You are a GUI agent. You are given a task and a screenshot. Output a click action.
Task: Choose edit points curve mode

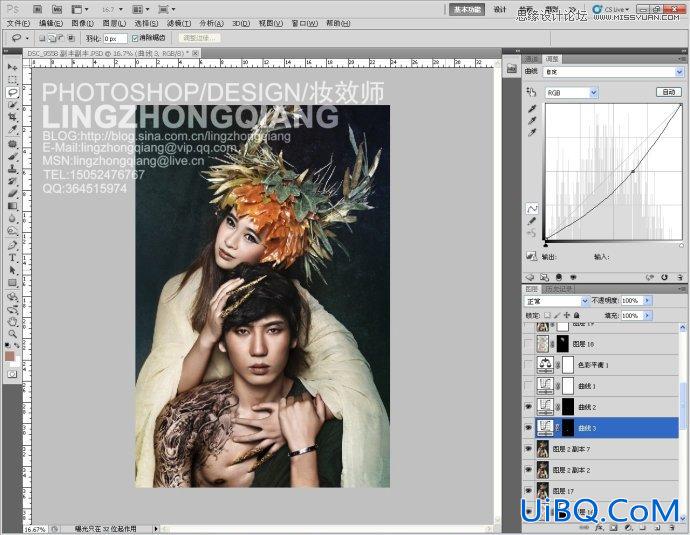[532, 208]
